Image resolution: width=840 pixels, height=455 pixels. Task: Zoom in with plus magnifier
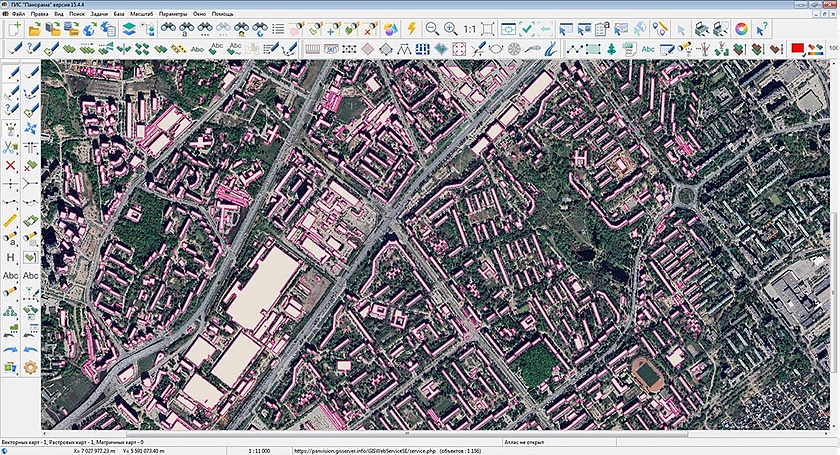pyautogui.click(x=451, y=29)
